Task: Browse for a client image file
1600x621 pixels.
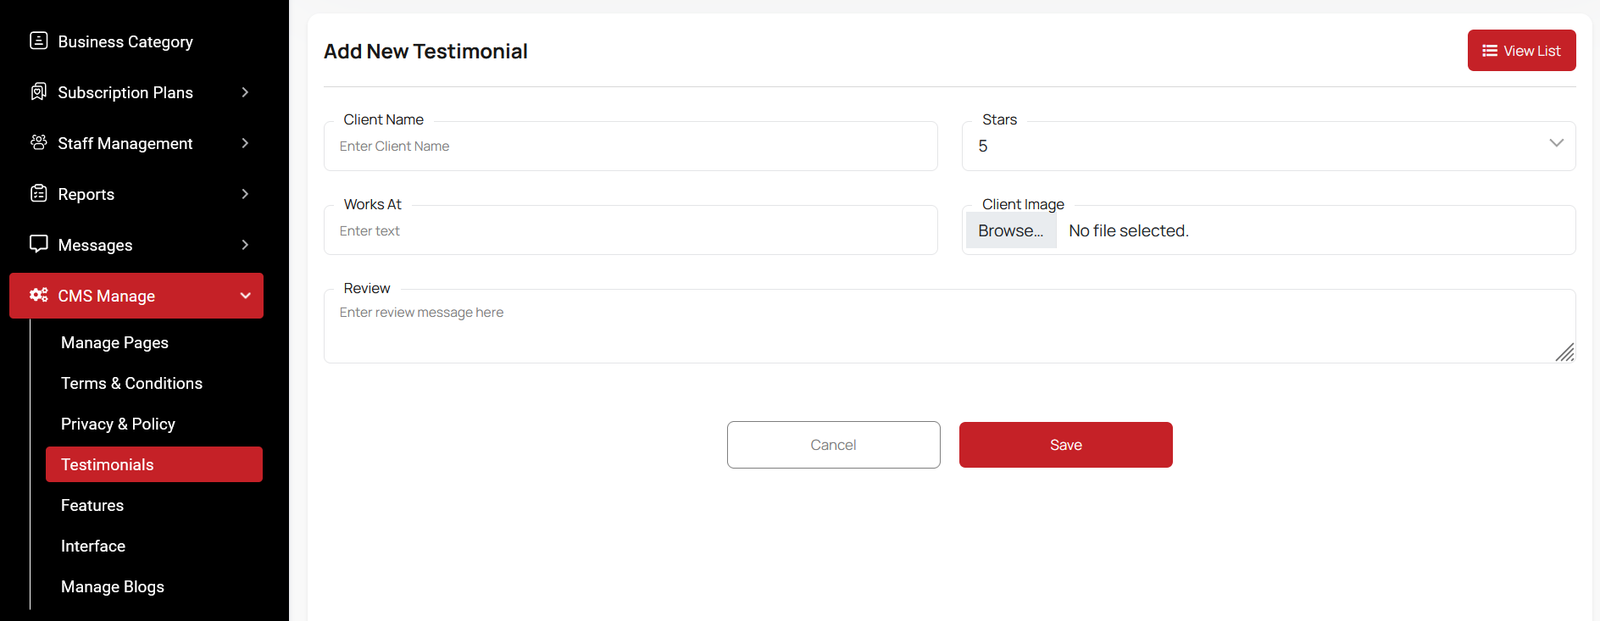Action: coord(1011,231)
